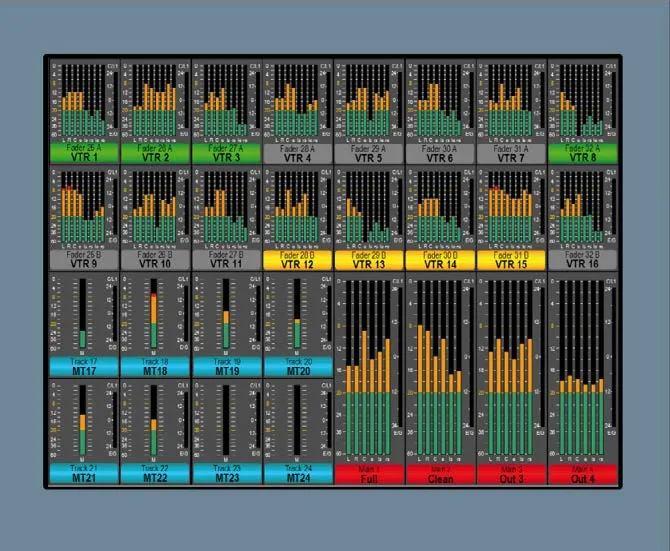
Task: Select the green VTR 3 label strip
Action: [226, 153]
